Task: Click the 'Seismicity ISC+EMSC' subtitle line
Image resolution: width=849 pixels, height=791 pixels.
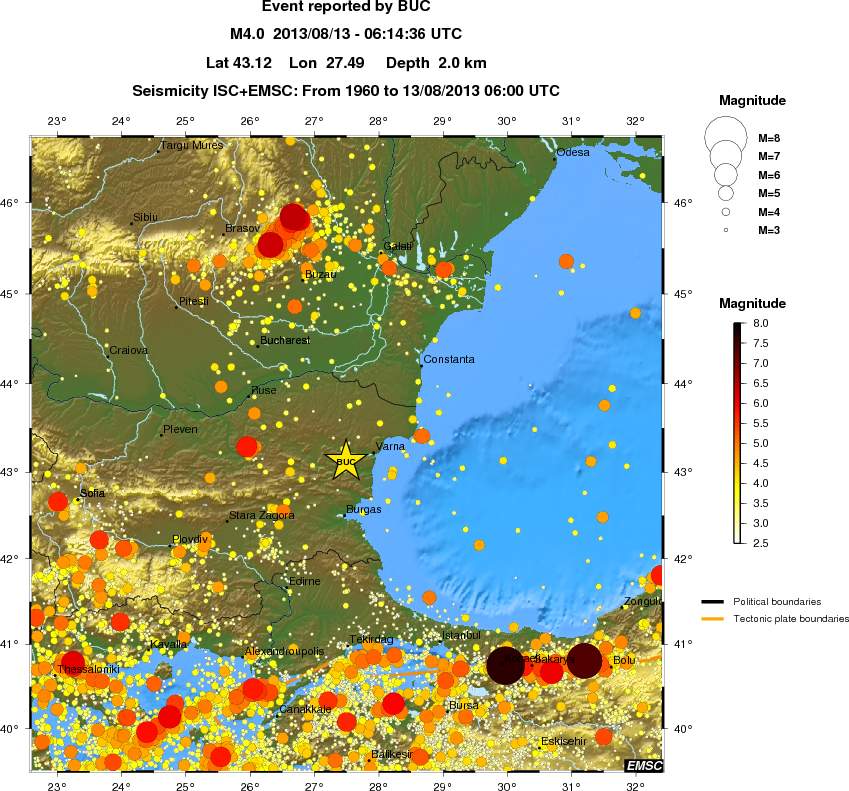Action: [x=346, y=90]
